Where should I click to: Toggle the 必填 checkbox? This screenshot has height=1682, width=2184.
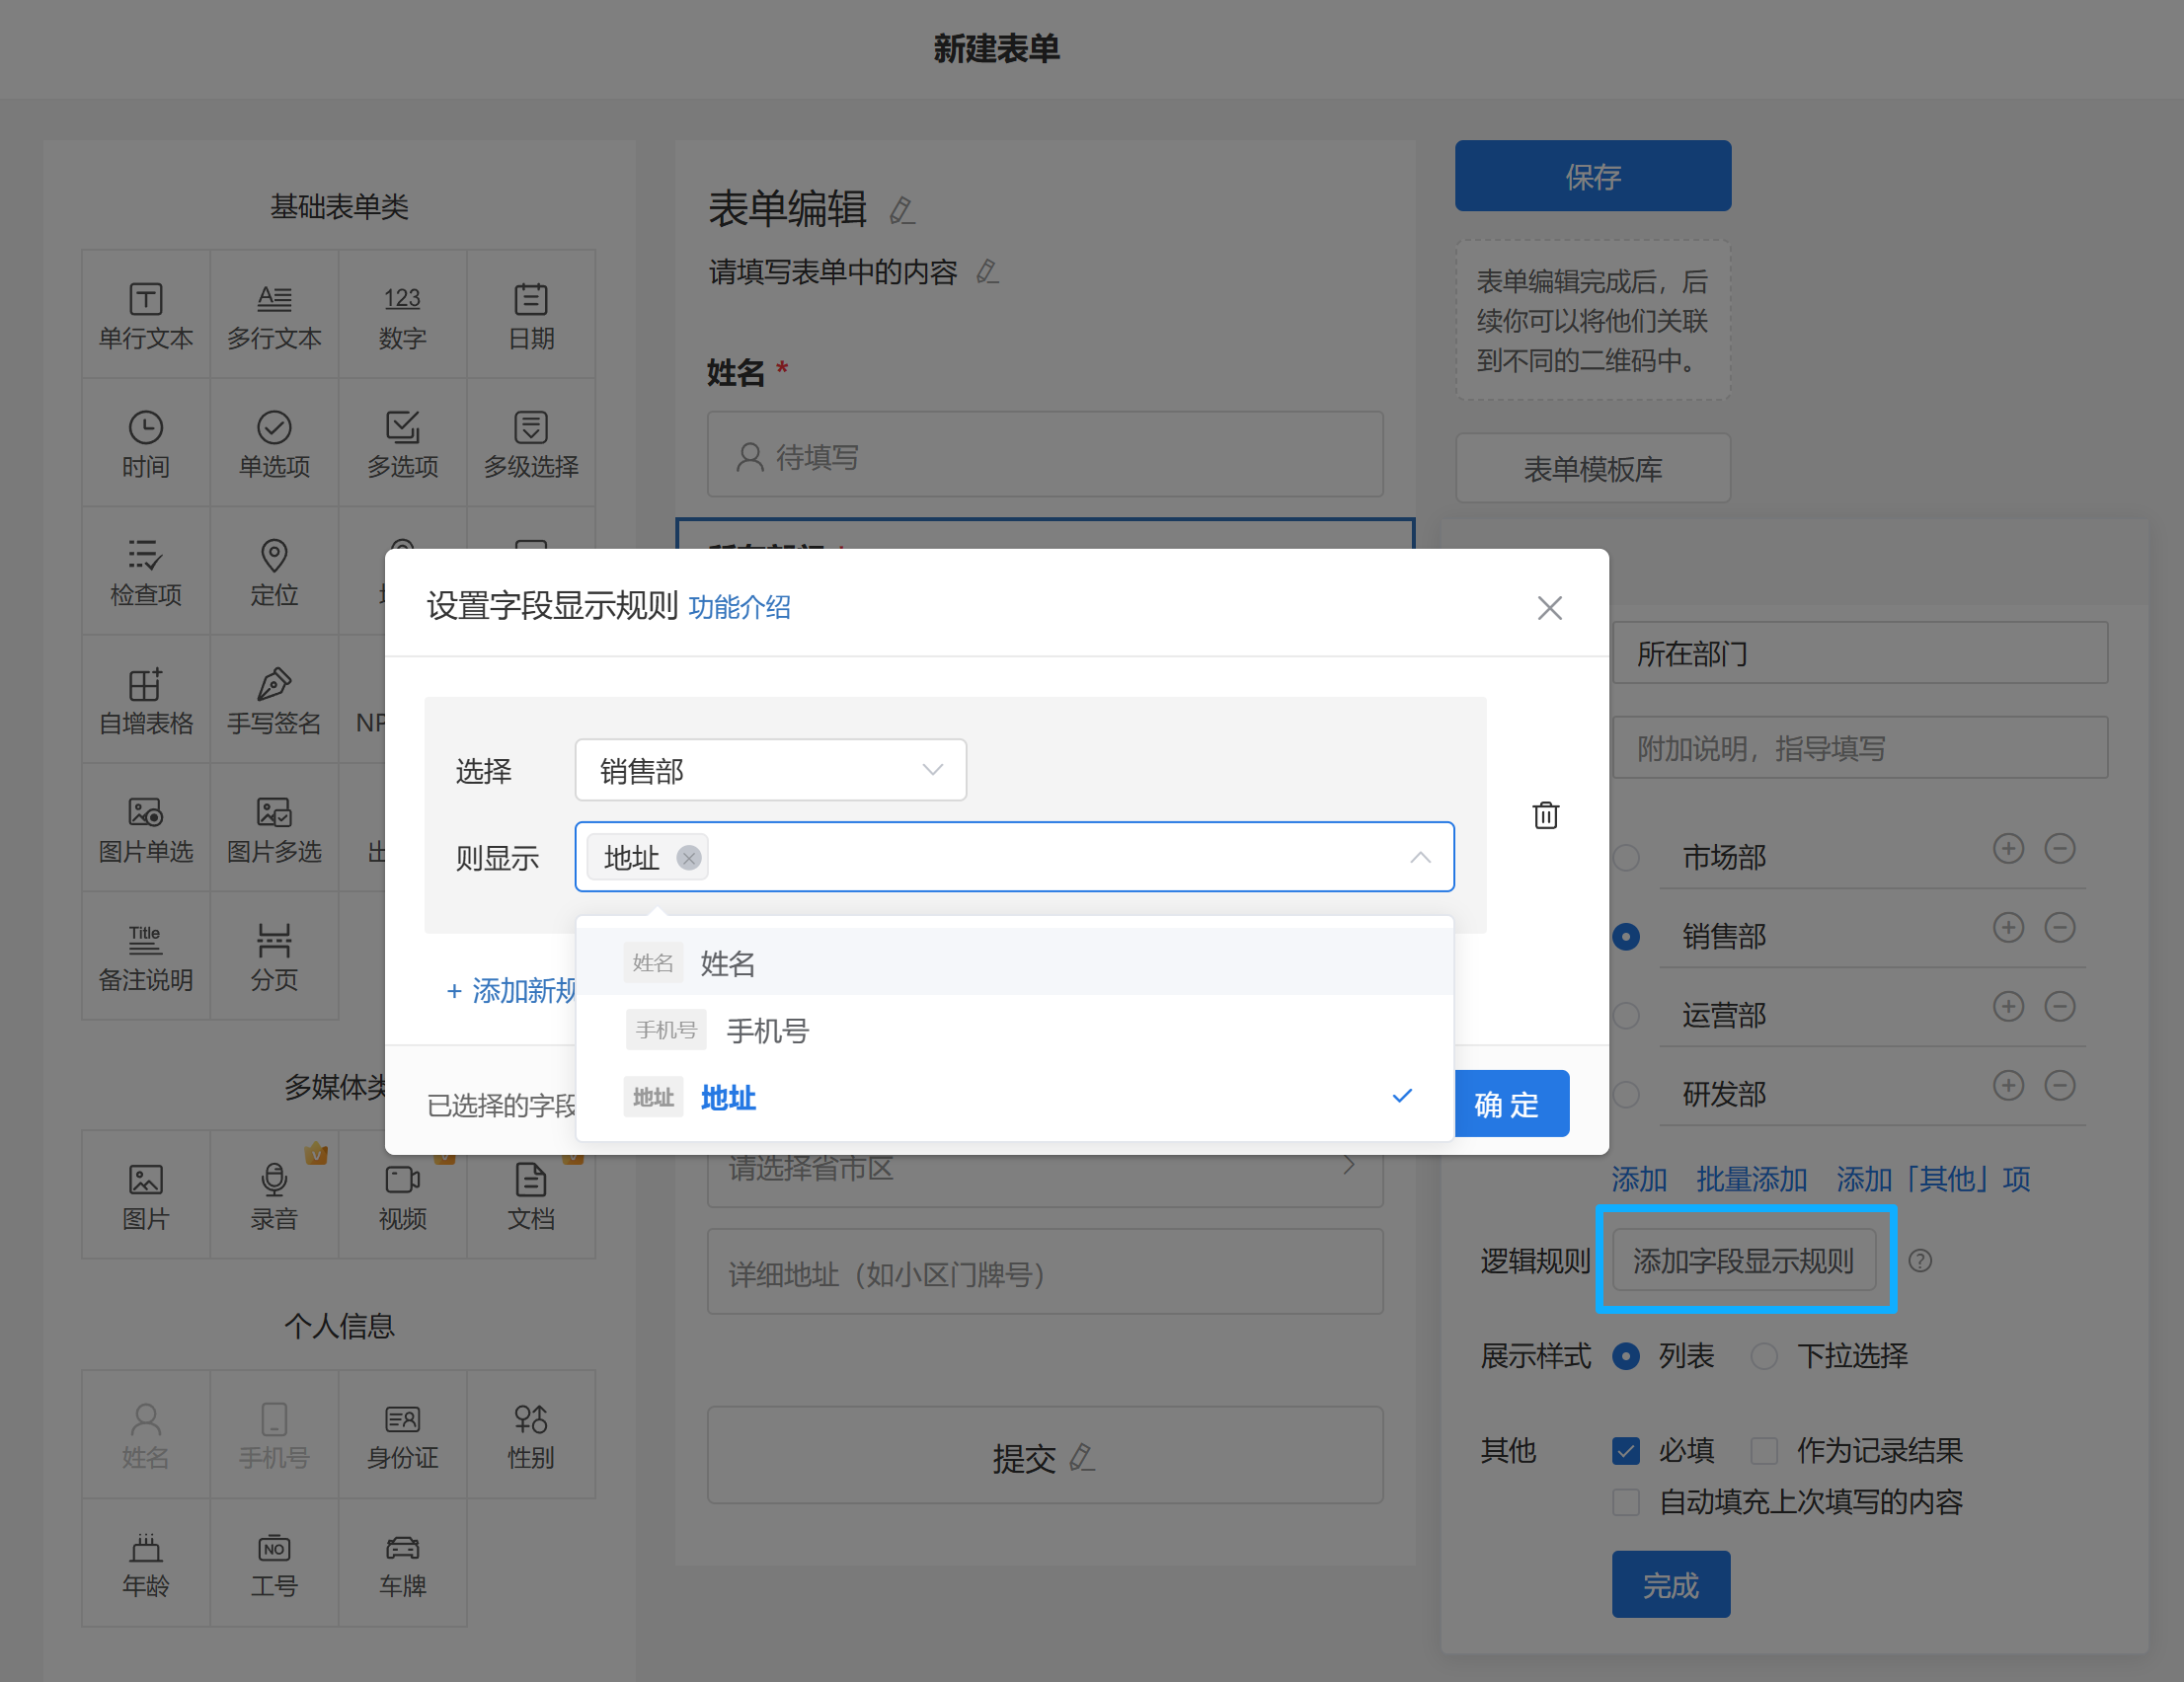coord(1626,1450)
